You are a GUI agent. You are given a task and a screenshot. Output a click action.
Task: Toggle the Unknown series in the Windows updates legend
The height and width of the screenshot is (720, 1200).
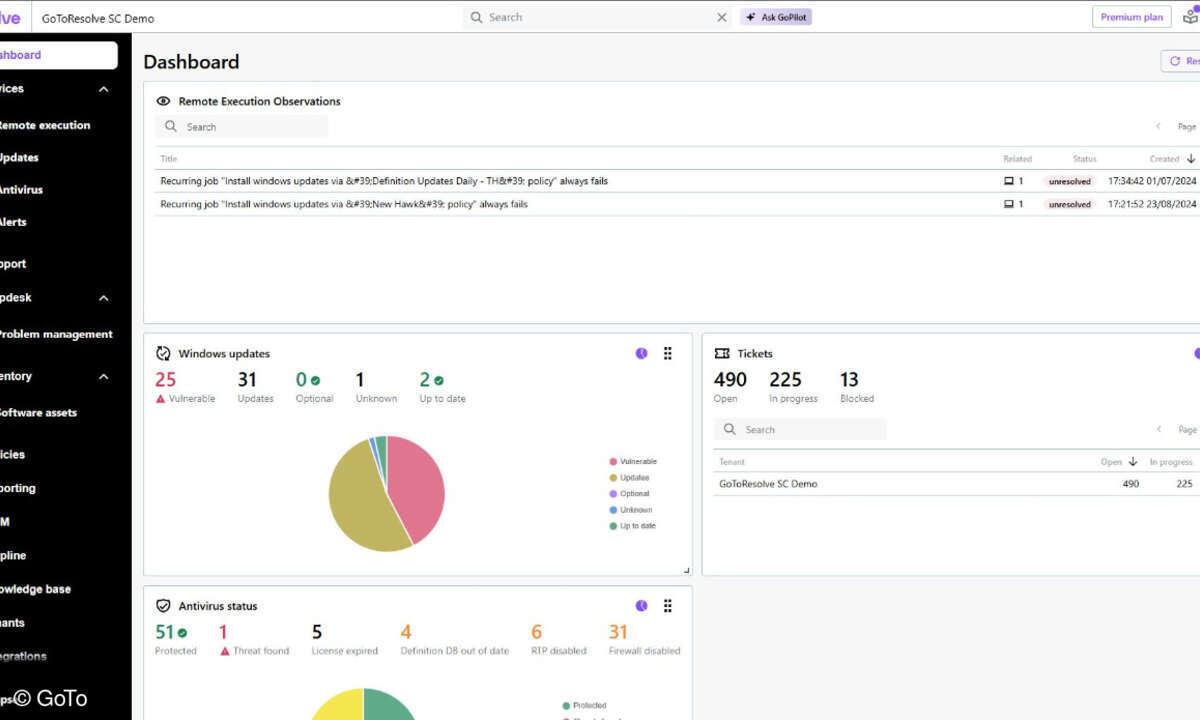coord(630,510)
